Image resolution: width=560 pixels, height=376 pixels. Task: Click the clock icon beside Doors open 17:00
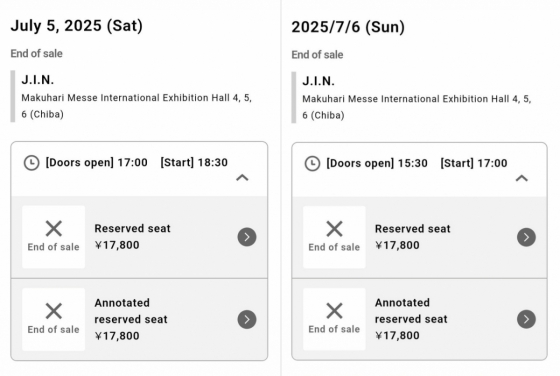[x=31, y=163]
